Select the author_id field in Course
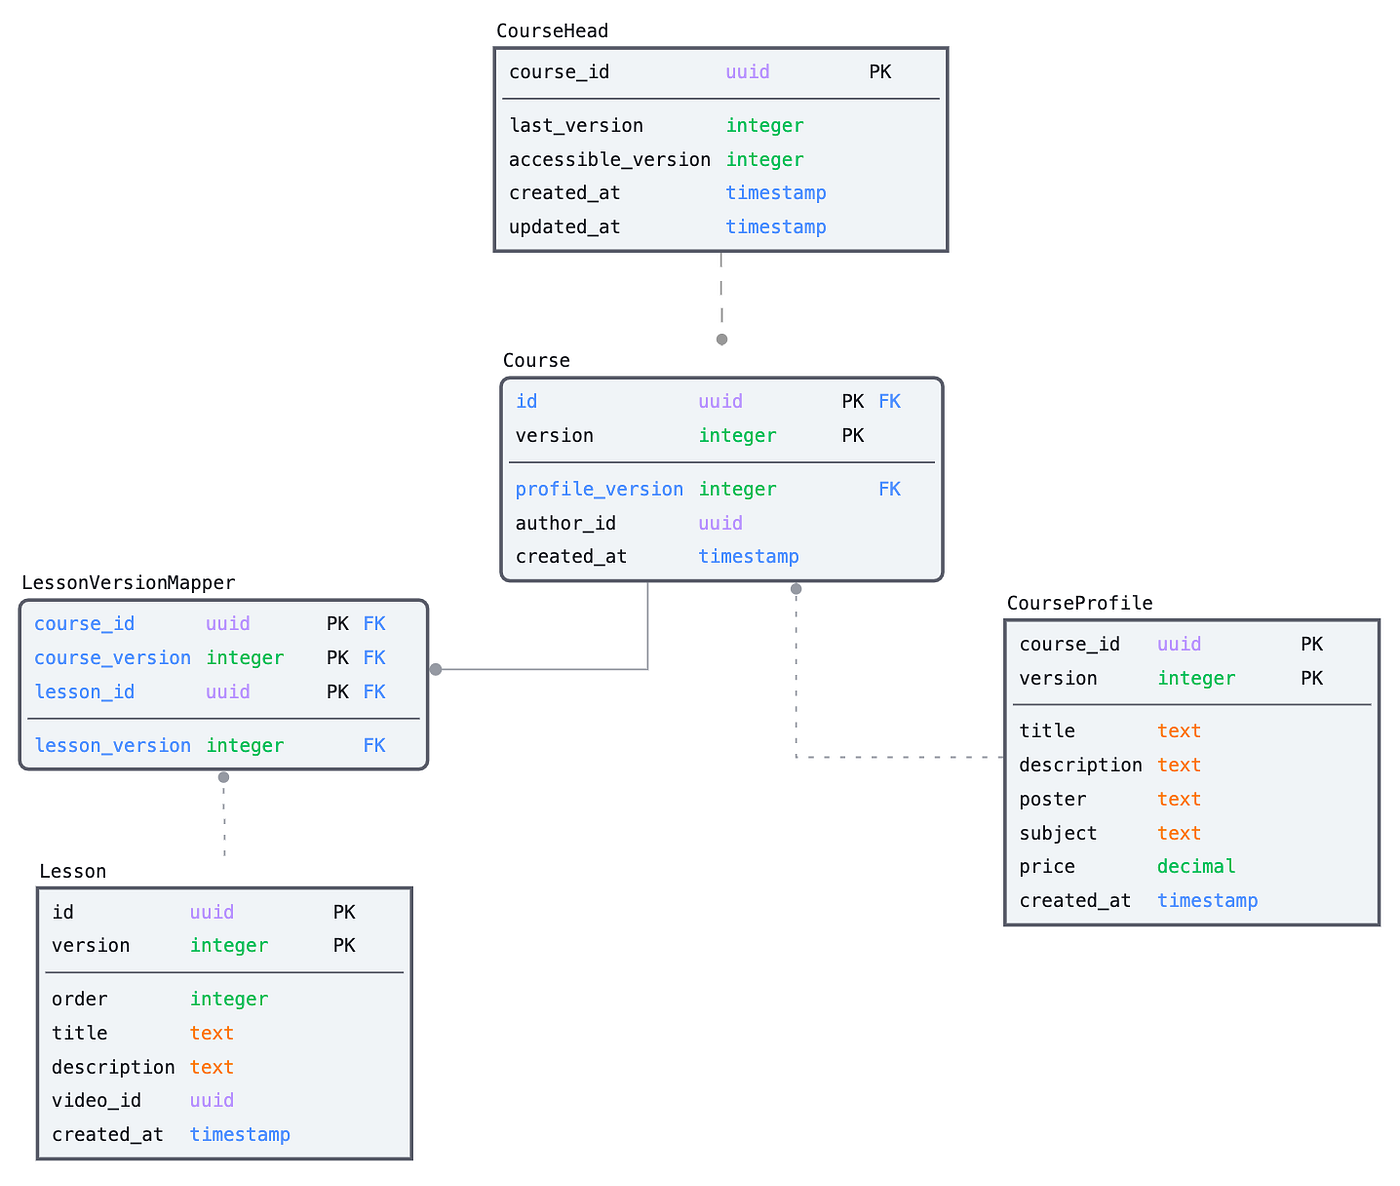The image size is (1400, 1186). coord(565,522)
